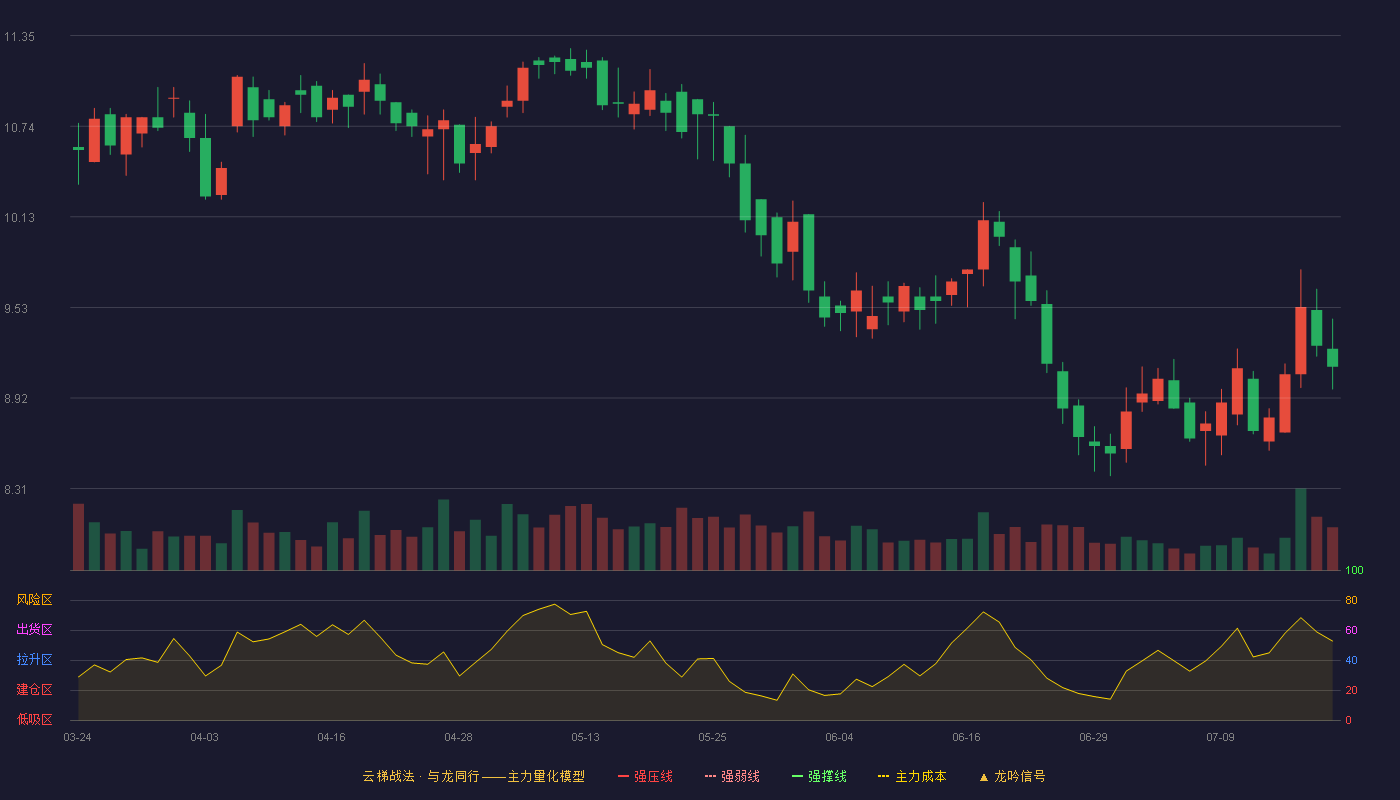Viewport: 1400px width, 800px height.
Task: Click the tallest volume bar
Action: click(x=1301, y=529)
